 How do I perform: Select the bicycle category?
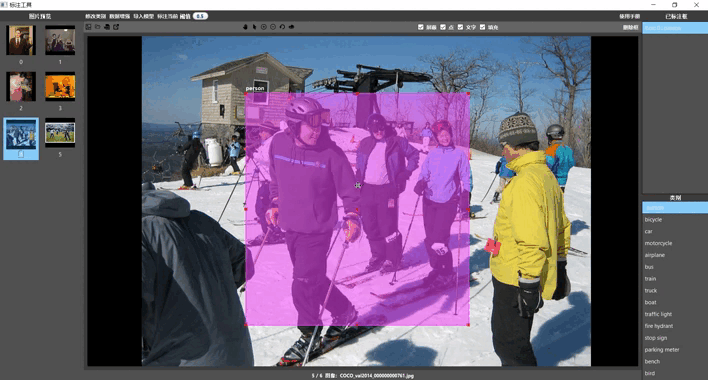675,220
